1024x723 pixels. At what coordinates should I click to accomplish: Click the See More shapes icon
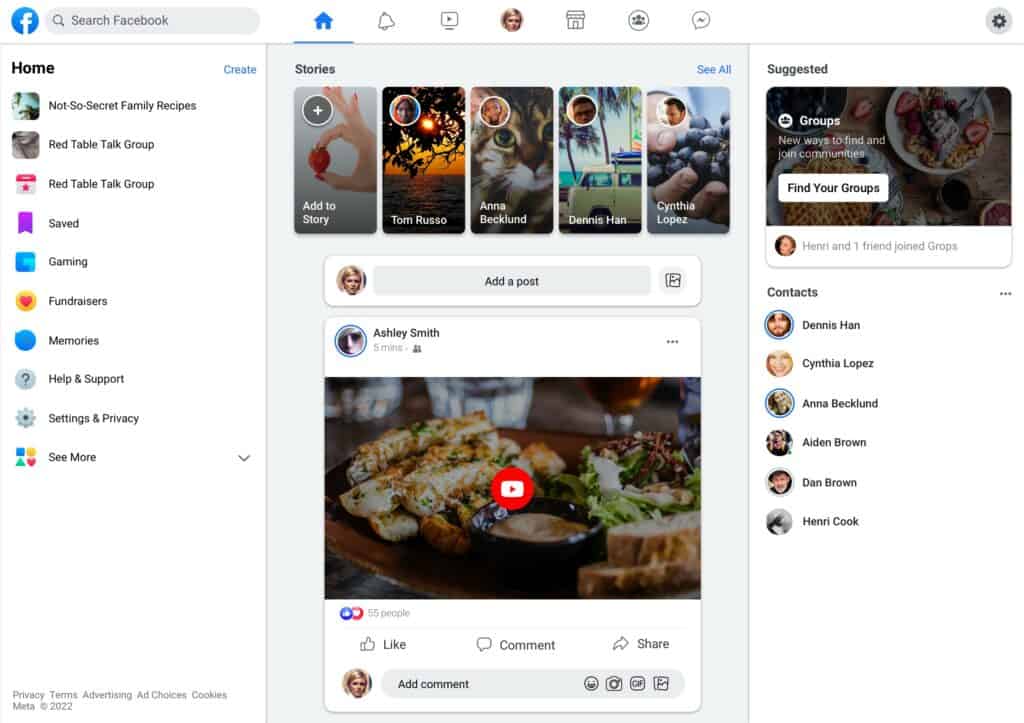[25, 457]
